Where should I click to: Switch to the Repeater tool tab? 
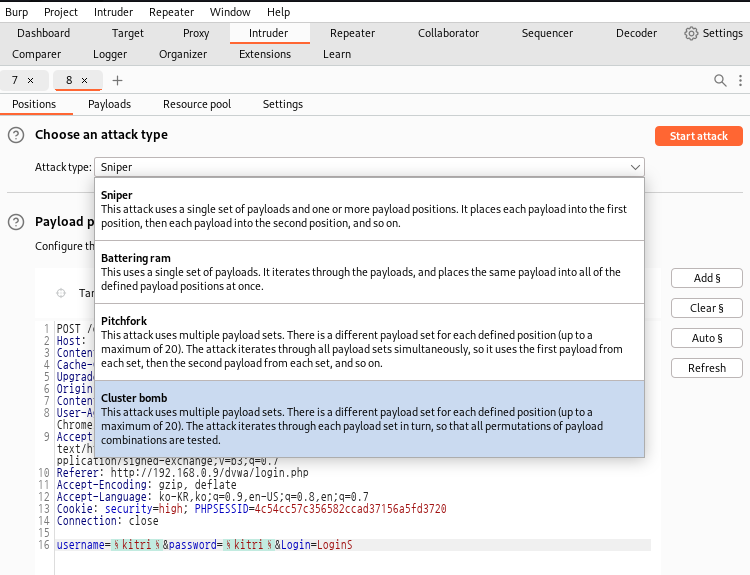(x=353, y=33)
